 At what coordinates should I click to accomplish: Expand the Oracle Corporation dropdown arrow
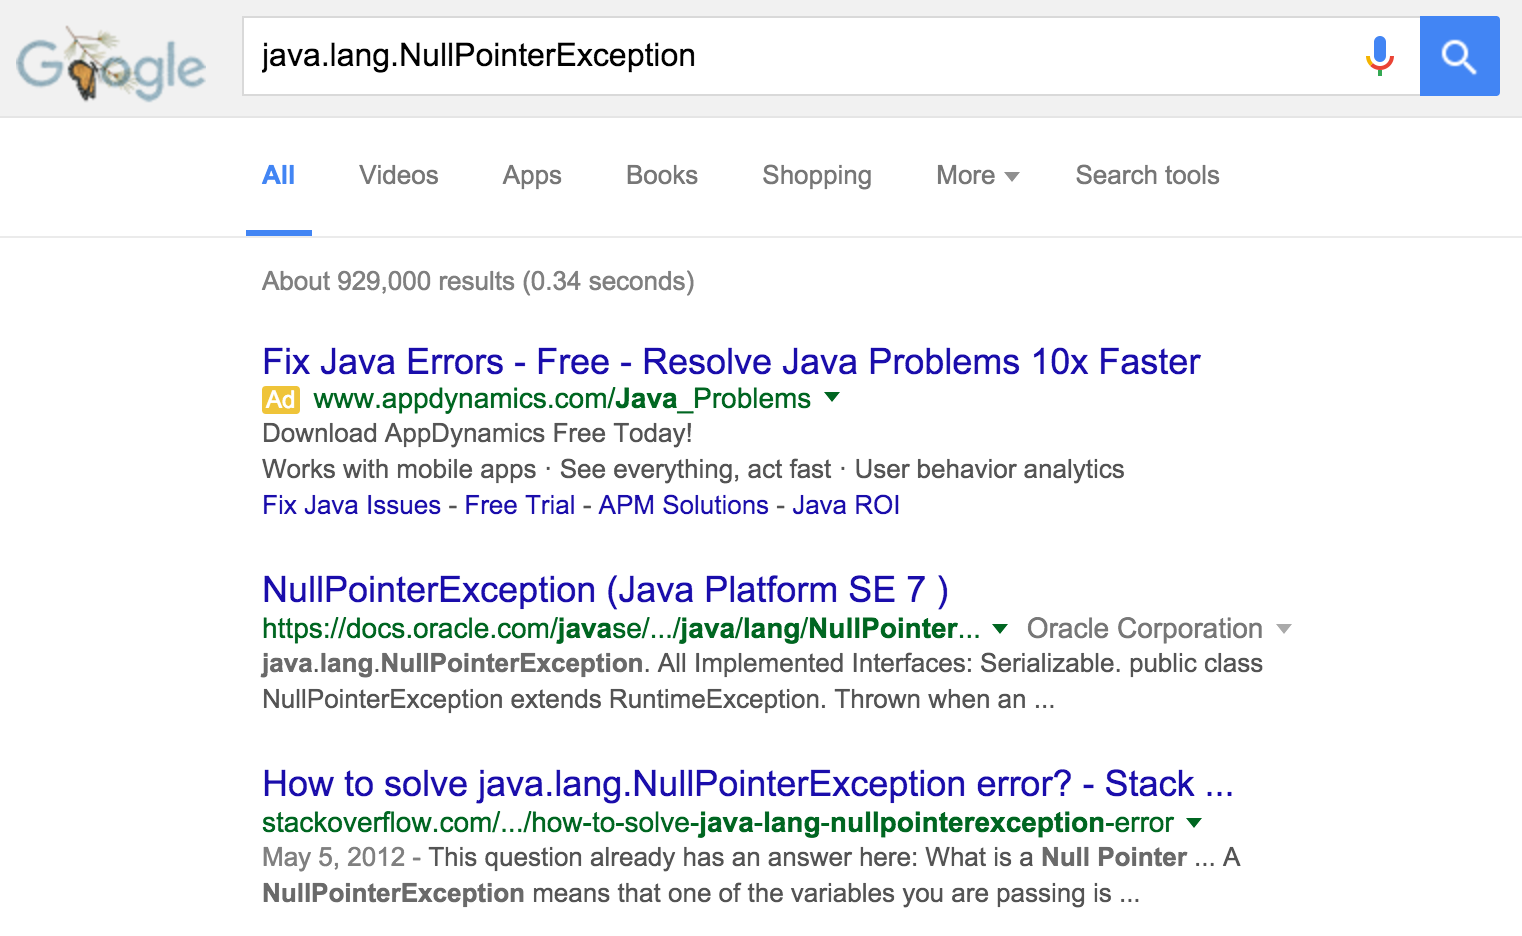(1284, 629)
